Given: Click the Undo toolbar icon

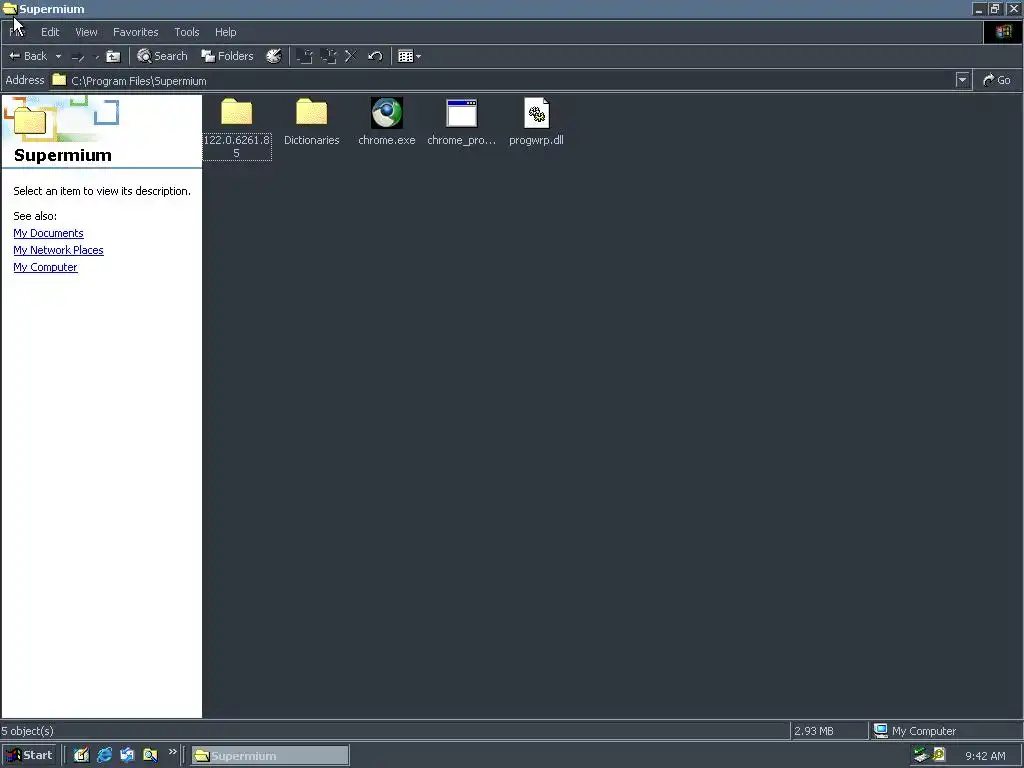Looking at the screenshot, I should tap(375, 56).
